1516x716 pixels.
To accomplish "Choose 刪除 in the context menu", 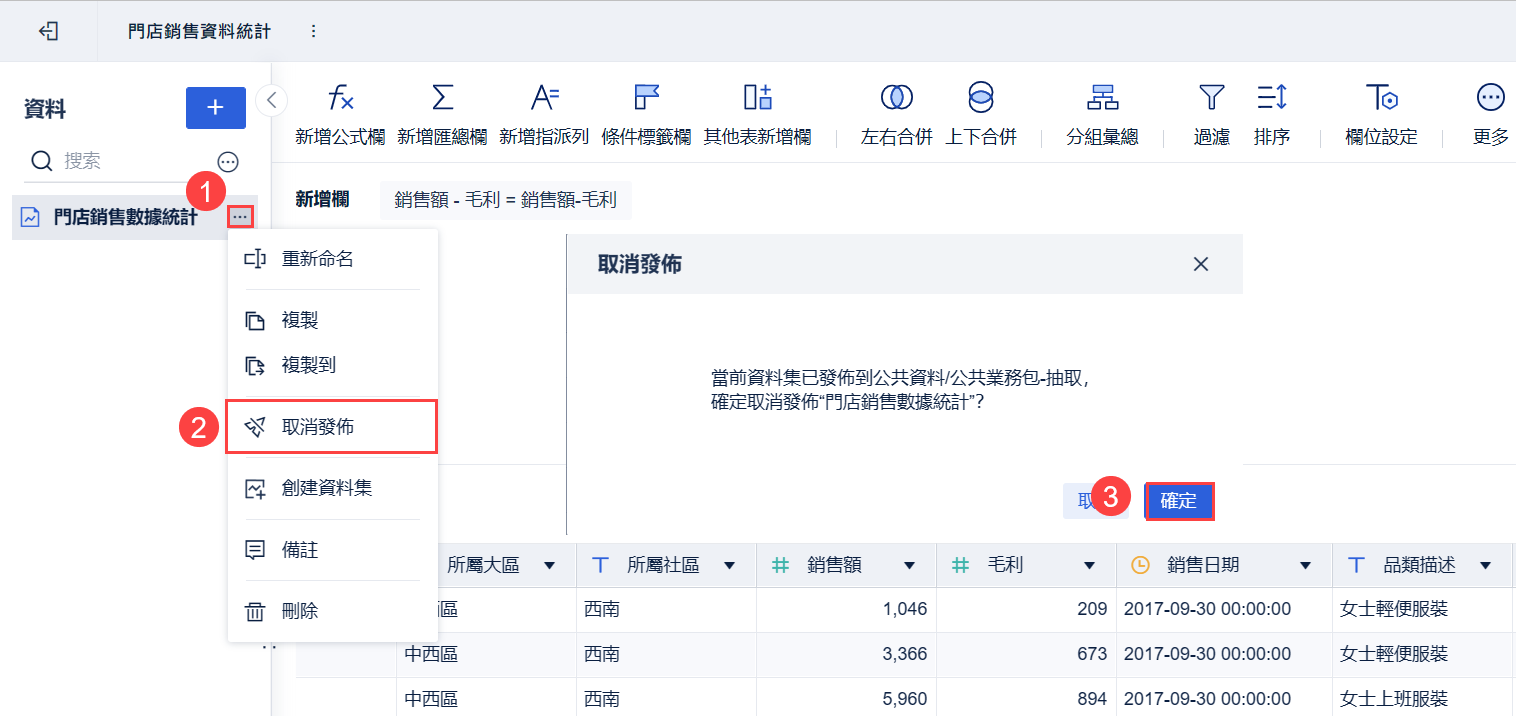I will pos(333,611).
